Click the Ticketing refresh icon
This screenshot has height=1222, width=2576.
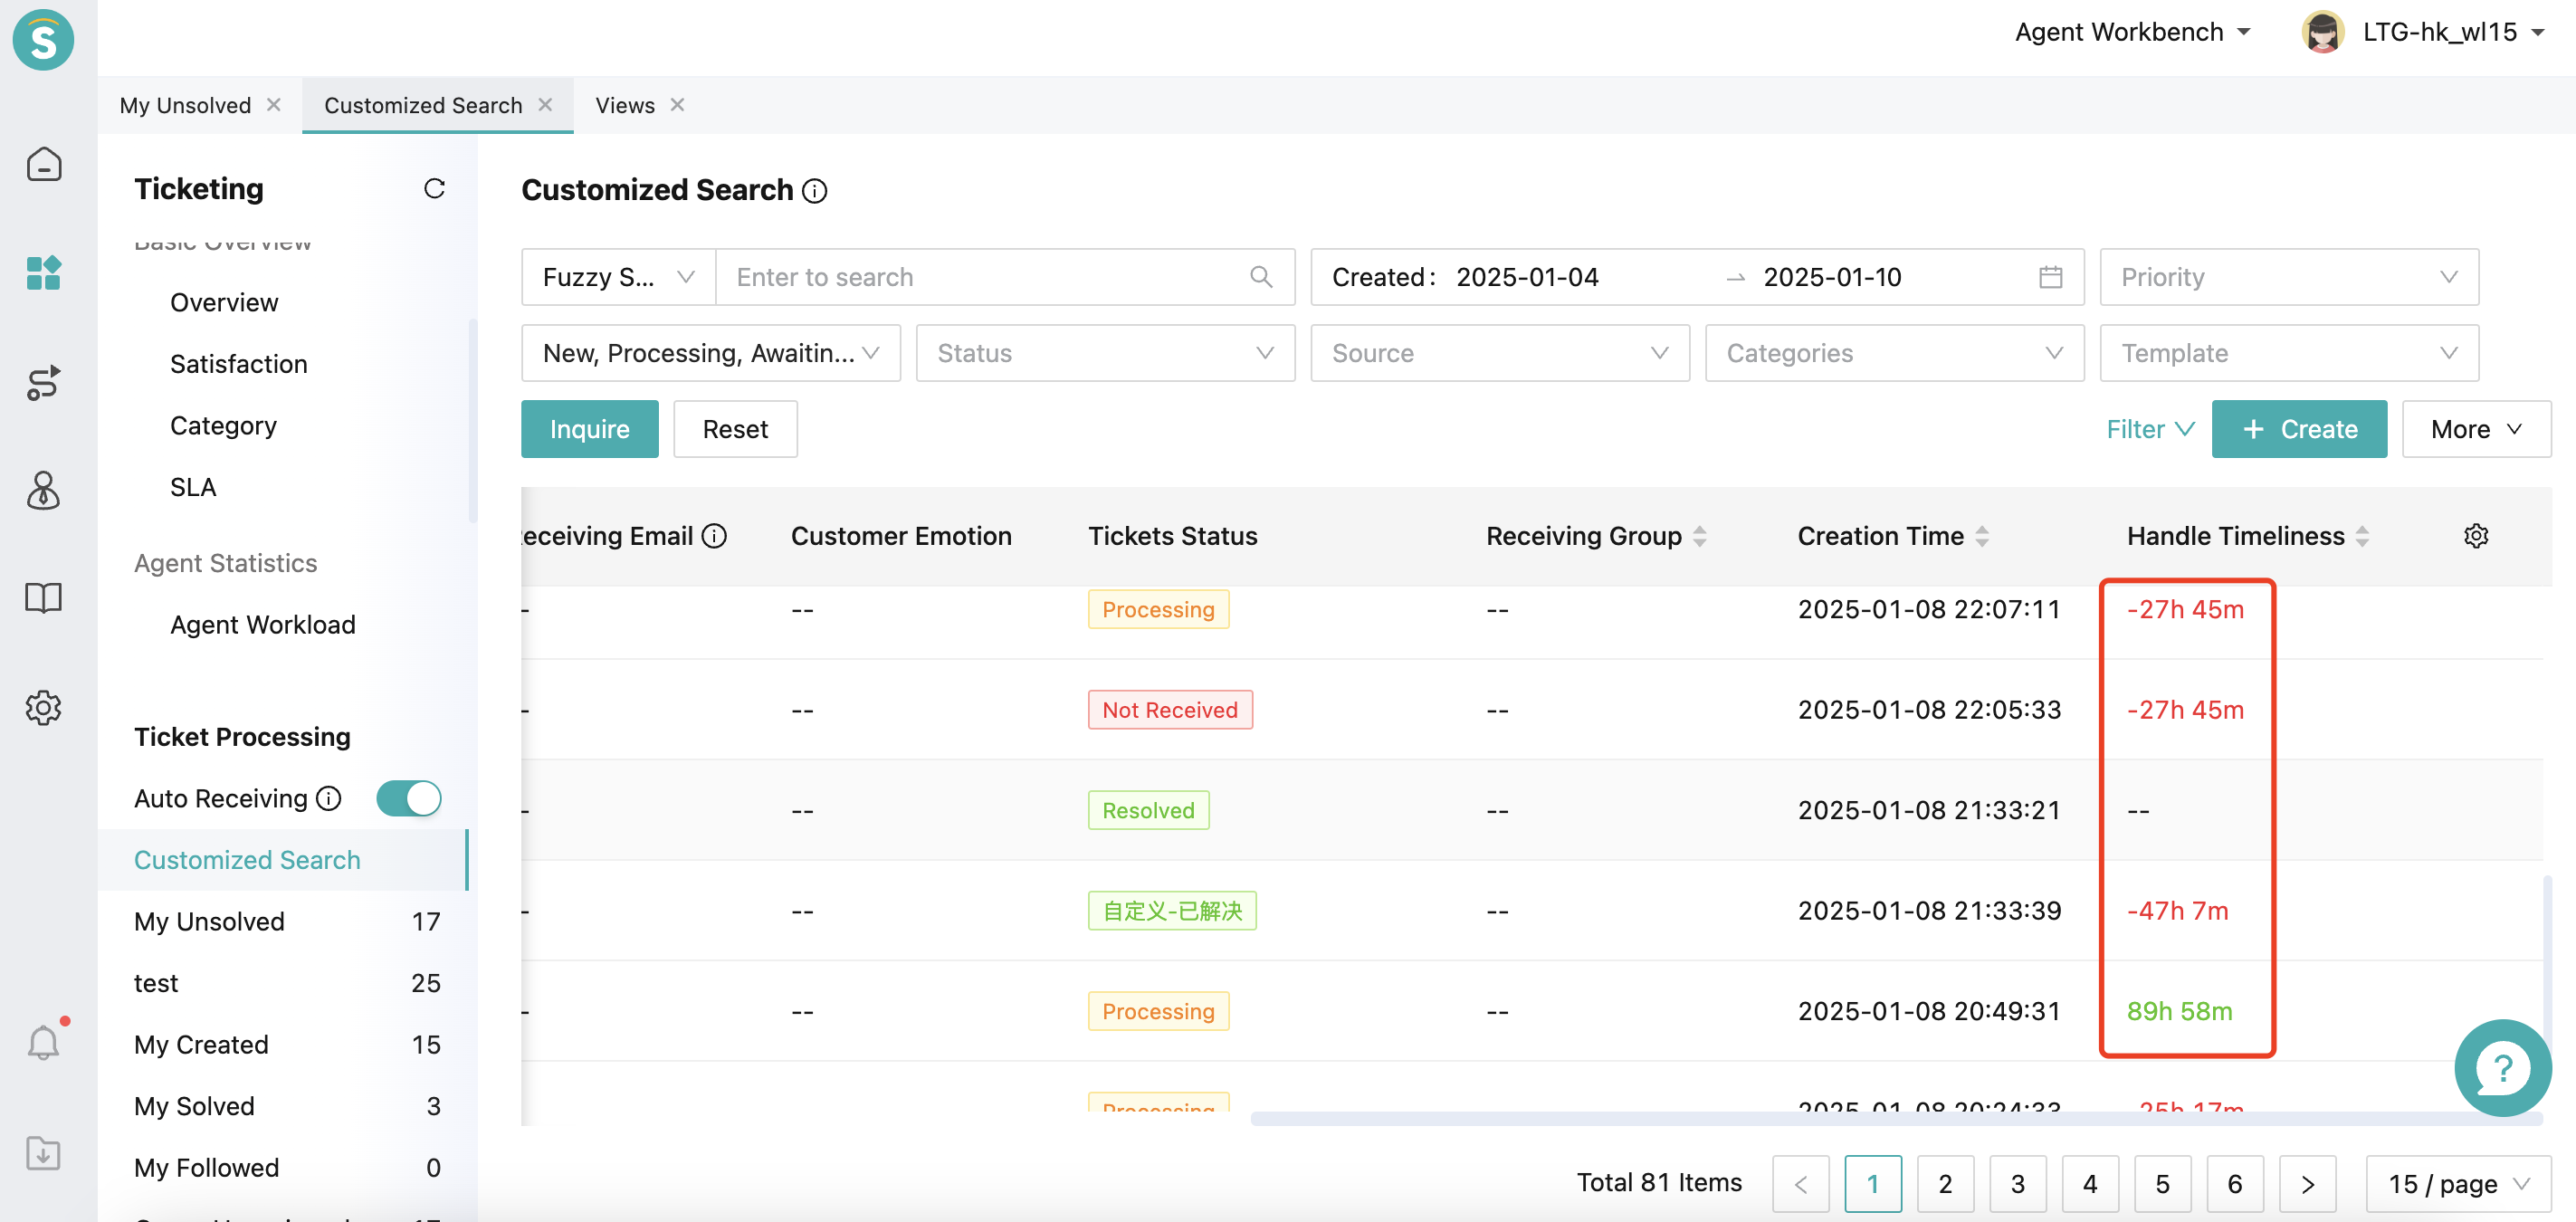pyautogui.click(x=434, y=189)
